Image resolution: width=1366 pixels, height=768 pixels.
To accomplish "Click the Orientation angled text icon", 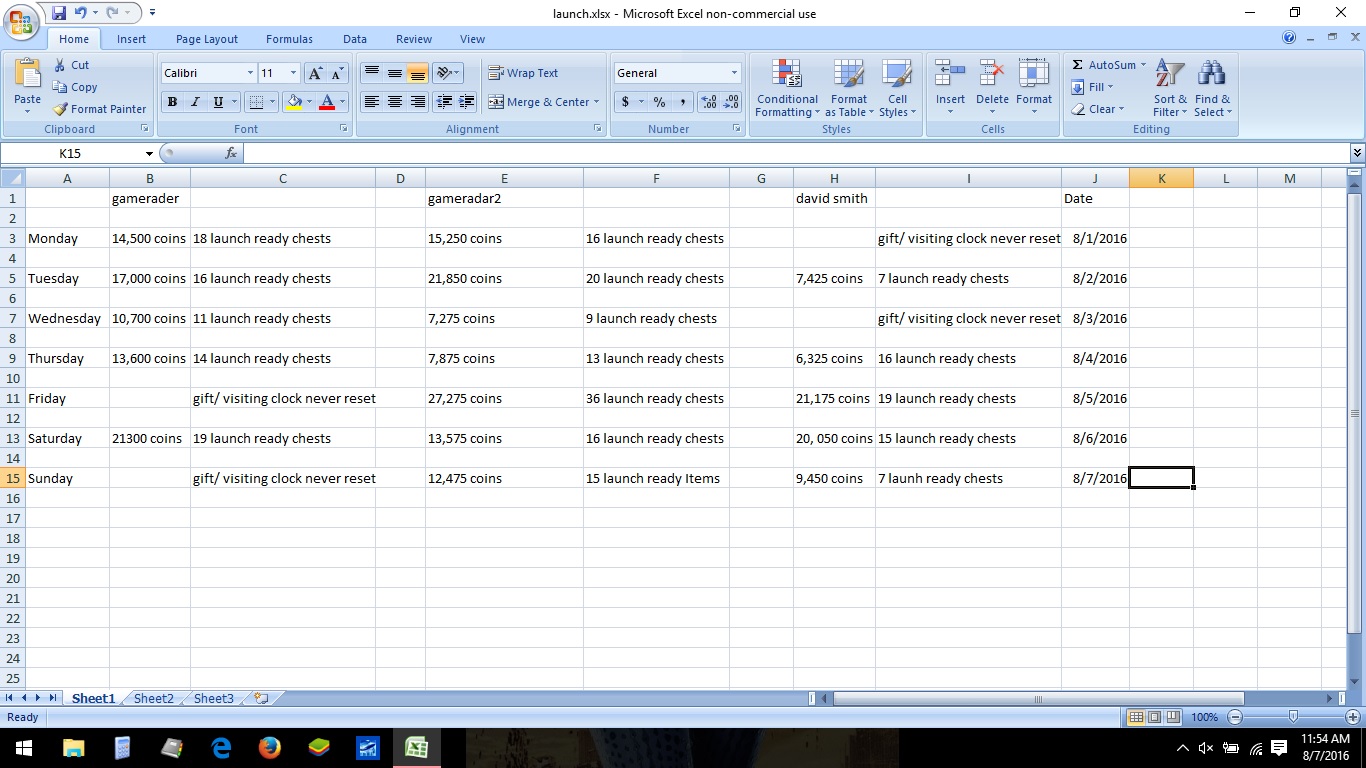I will (x=444, y=73).
